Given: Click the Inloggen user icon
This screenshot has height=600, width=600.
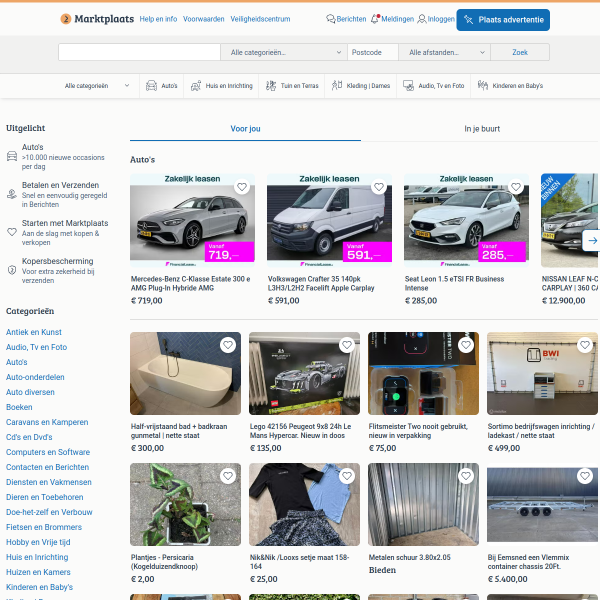Looking at the screenshot, I should point(421,19).
